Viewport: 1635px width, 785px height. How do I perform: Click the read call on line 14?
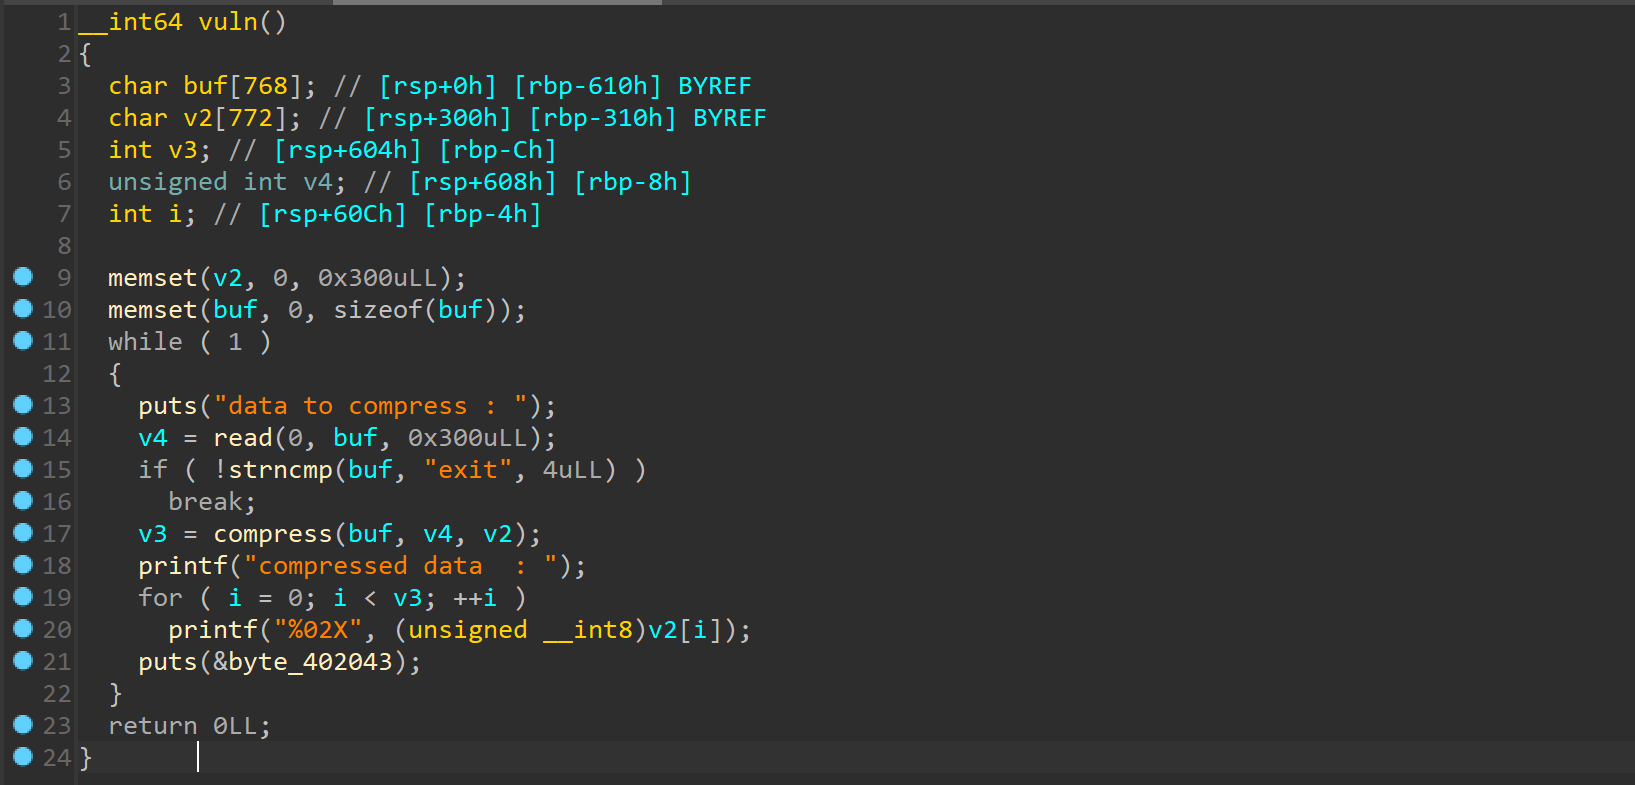243,438
